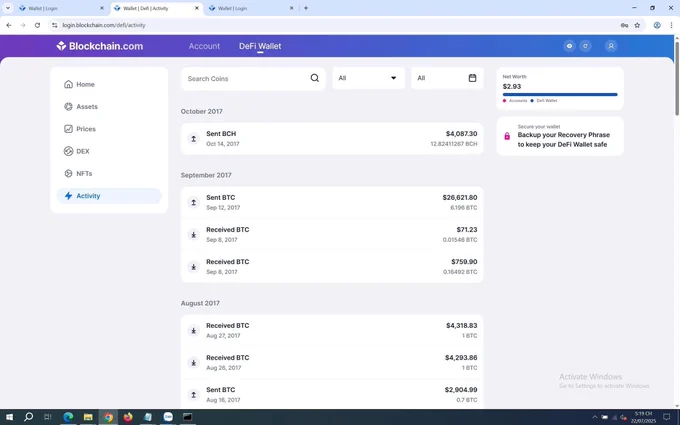The height and width of the screenshot is (425, 680).
Task: Open Prices in the sidebar
Action: click(x=109, y=129)
